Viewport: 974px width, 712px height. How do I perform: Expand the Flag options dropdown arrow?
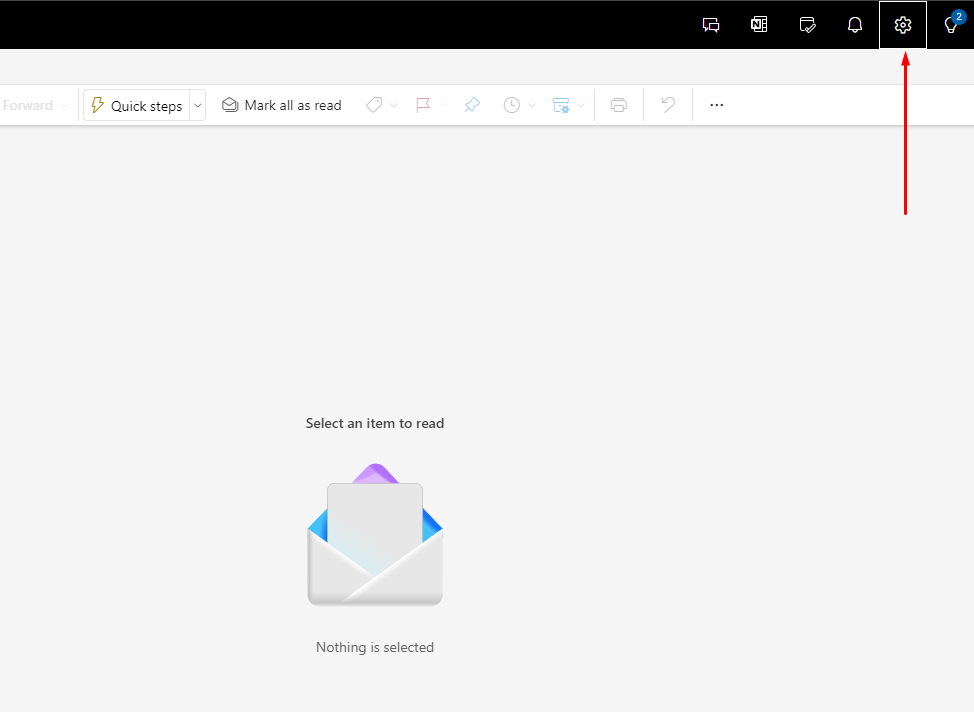tap(444, 105)
